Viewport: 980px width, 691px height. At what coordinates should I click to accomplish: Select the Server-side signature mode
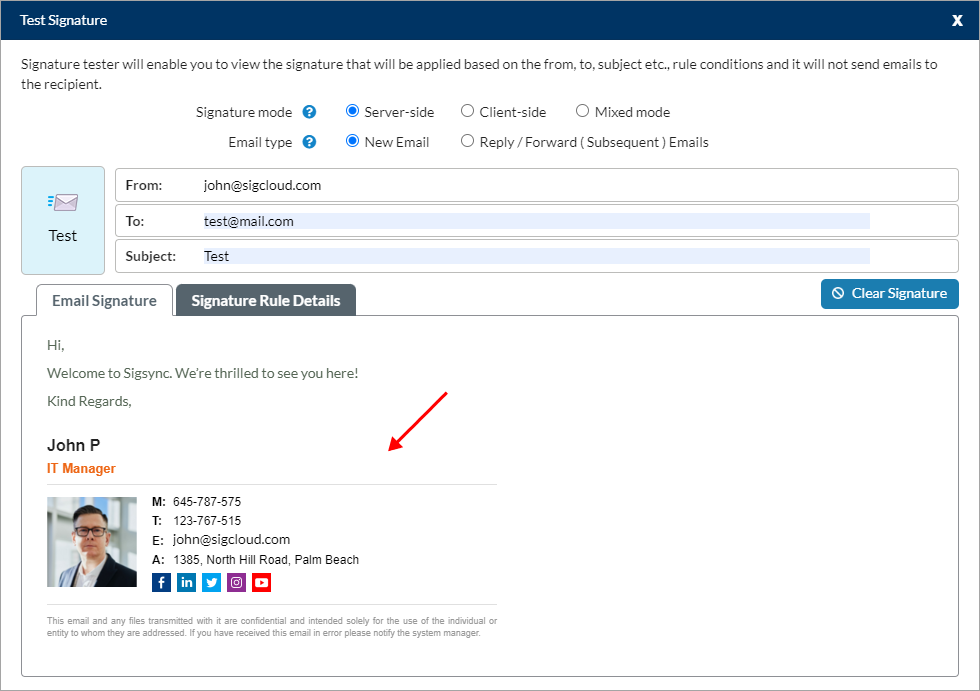[x=352, y=112]
